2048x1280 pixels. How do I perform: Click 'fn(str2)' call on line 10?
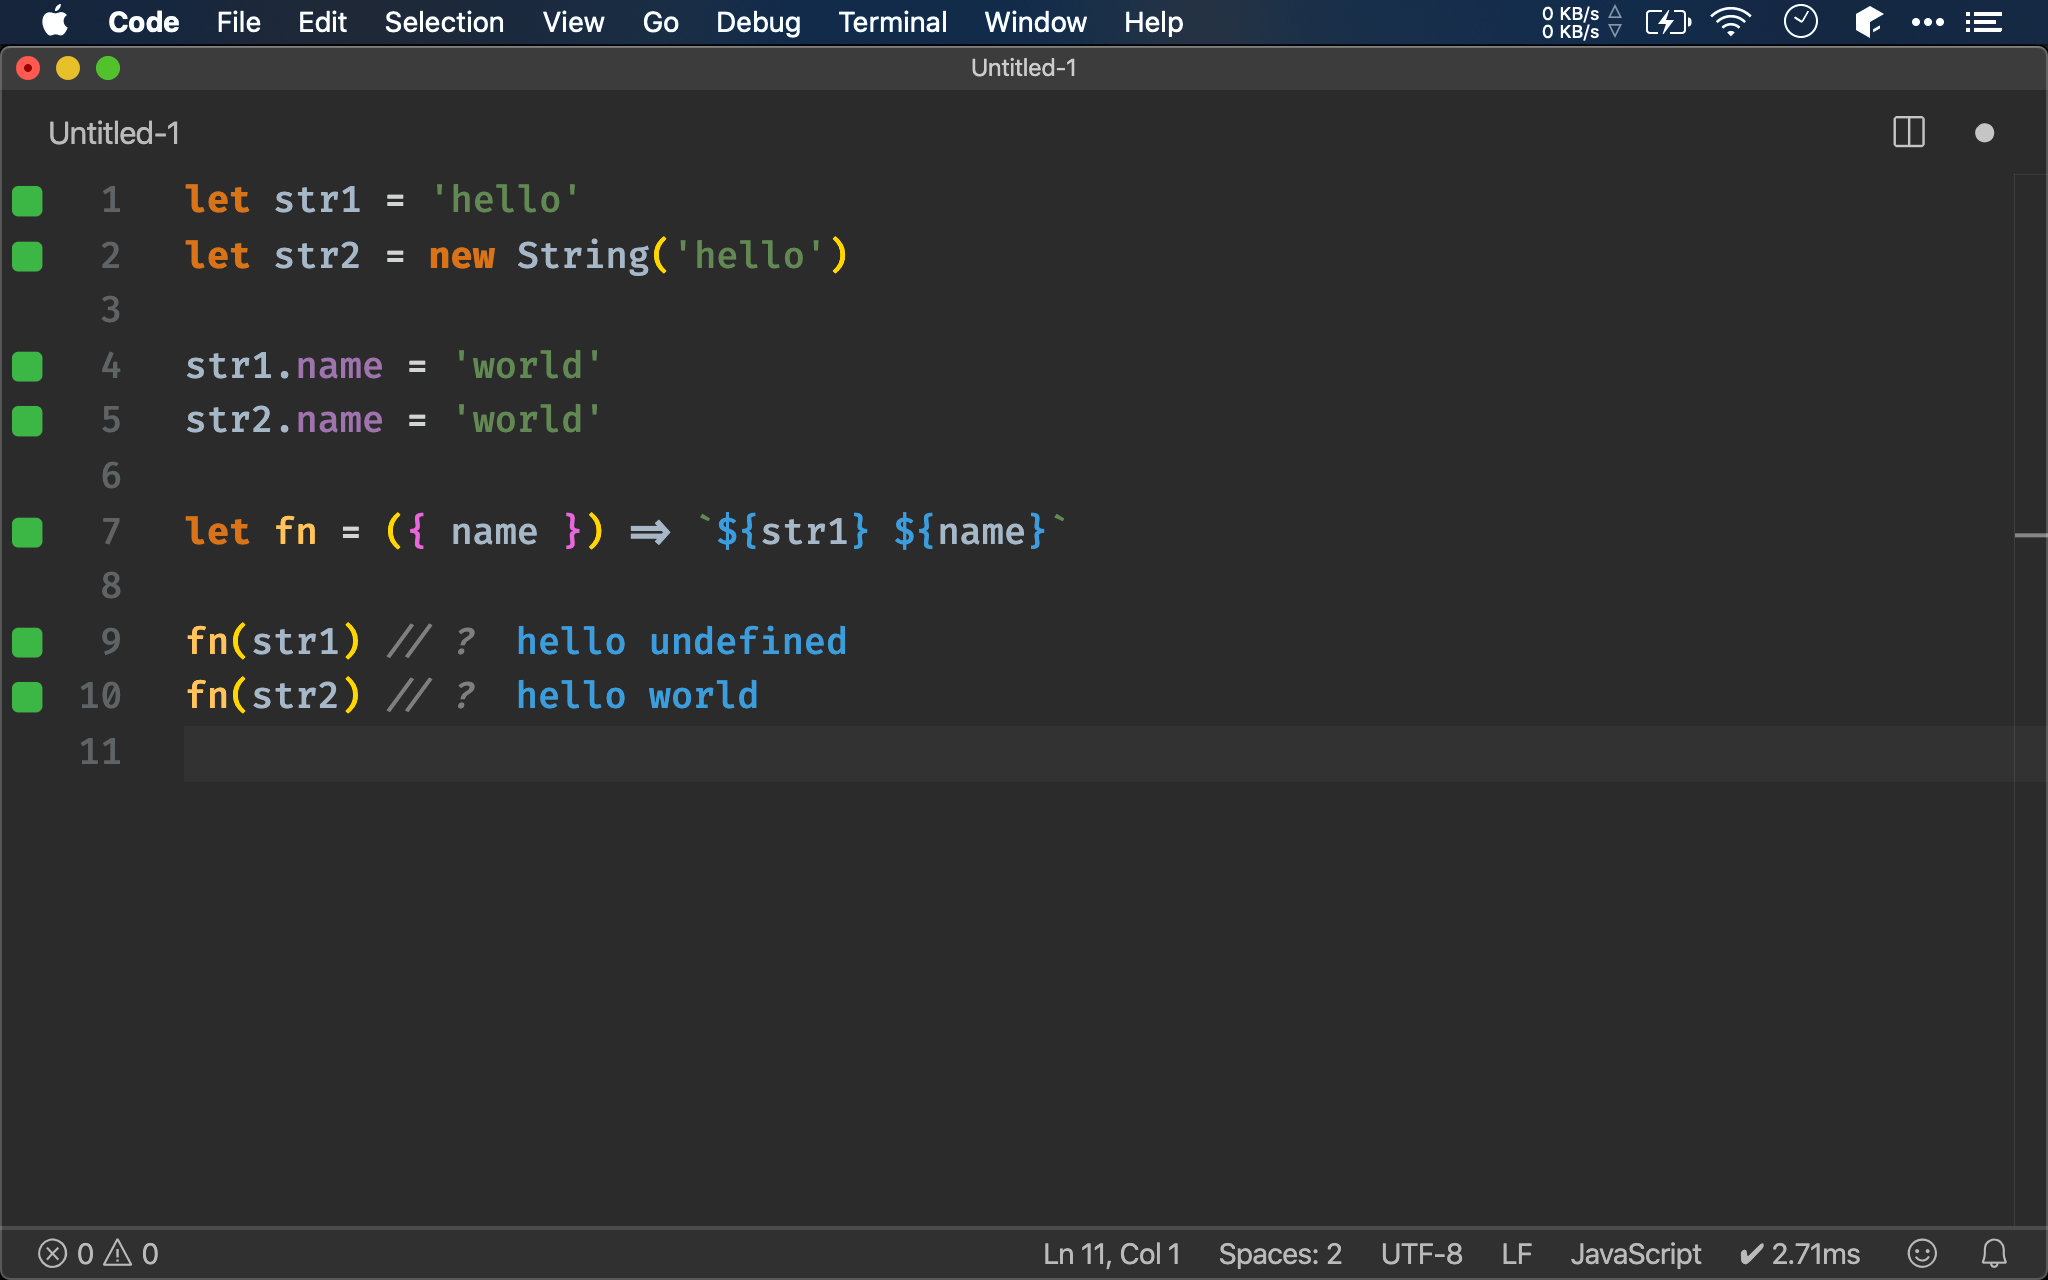click(x=273, y=696)
